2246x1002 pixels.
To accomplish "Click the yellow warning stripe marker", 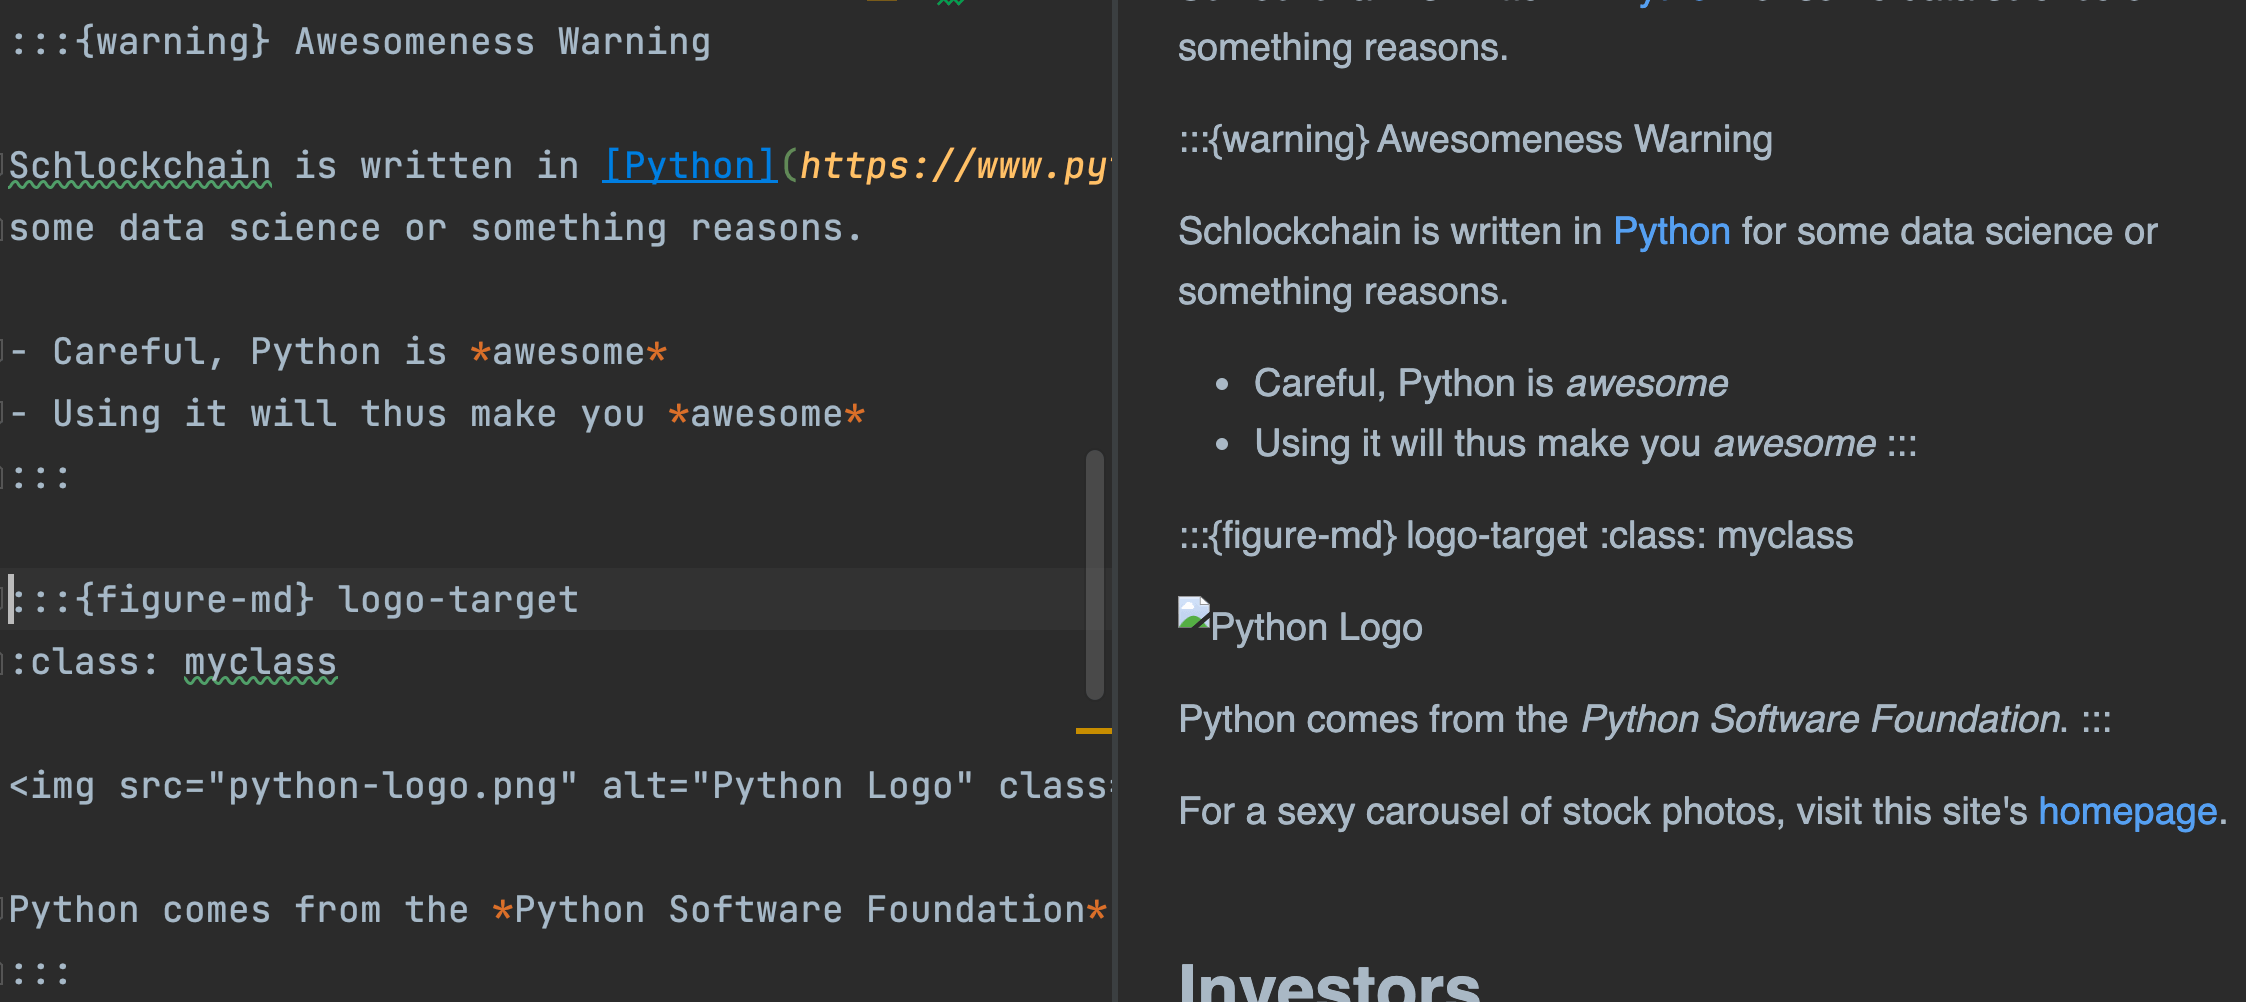I will [1093, 731].
